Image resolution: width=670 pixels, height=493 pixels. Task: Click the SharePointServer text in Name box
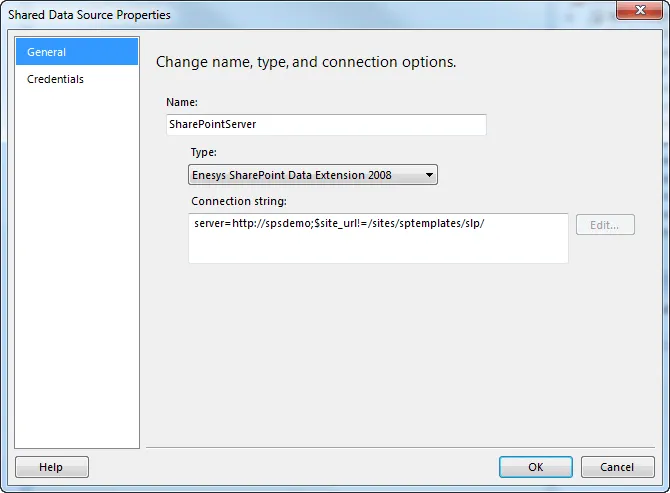tap(214, 125)
